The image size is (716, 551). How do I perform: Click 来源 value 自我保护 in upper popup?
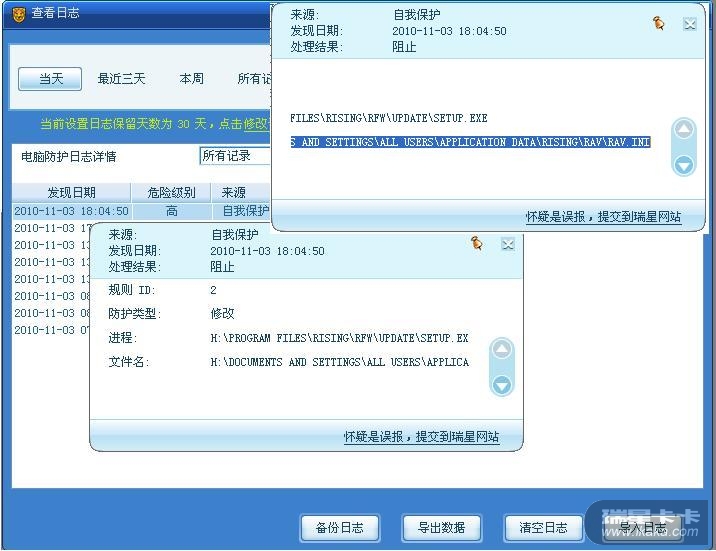click(417, 15)
